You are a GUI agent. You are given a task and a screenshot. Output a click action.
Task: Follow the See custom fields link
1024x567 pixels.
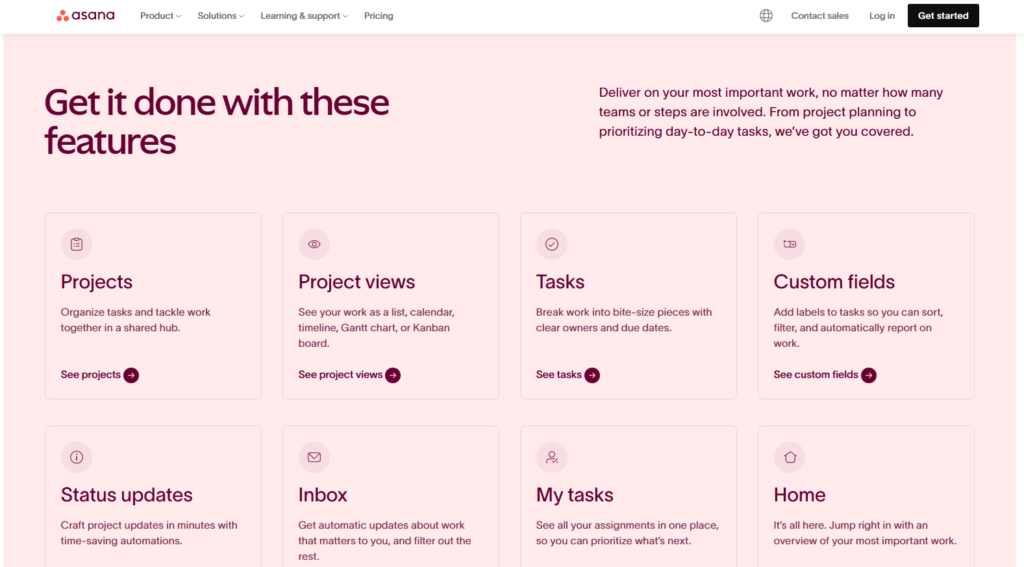pyautogui.click(x=824, y=375)
